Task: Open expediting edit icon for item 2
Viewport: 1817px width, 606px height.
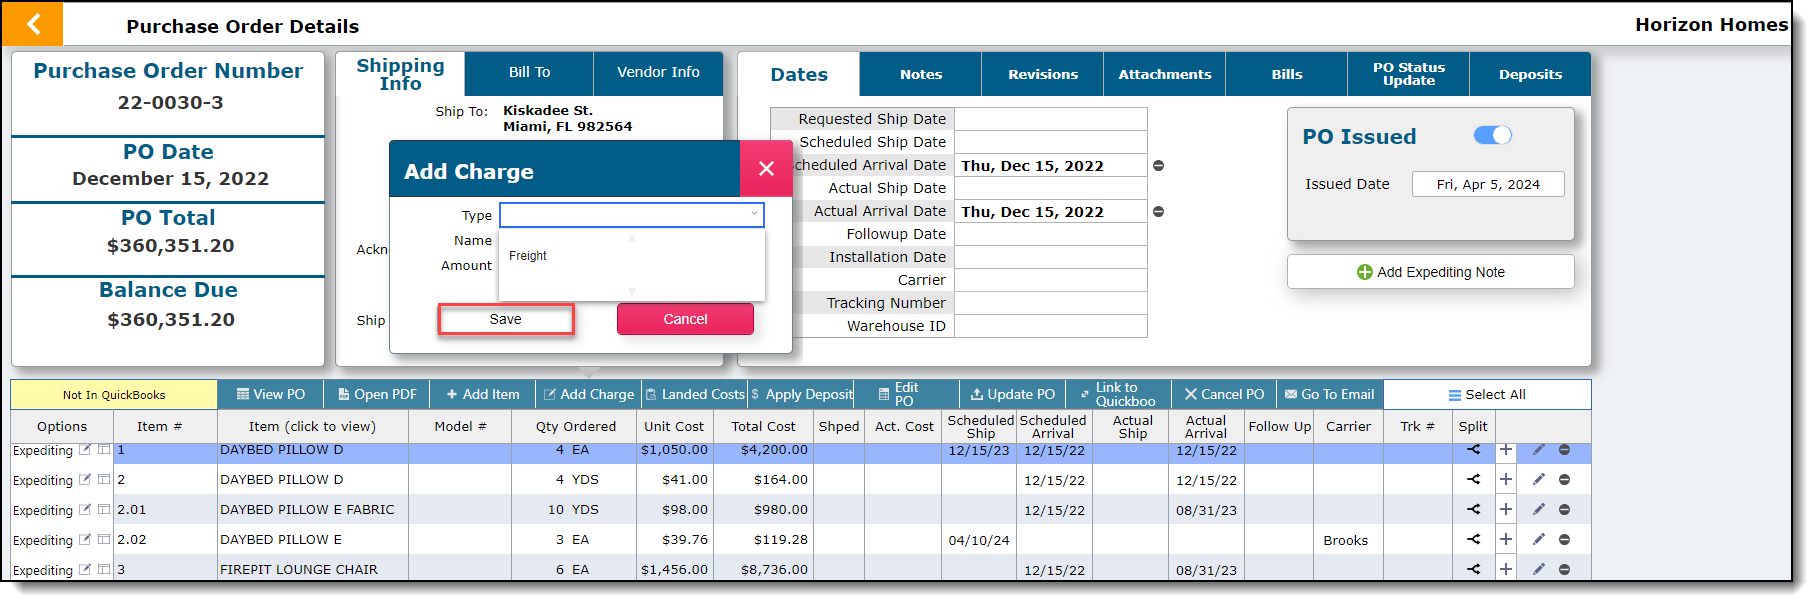Action: 85,480
